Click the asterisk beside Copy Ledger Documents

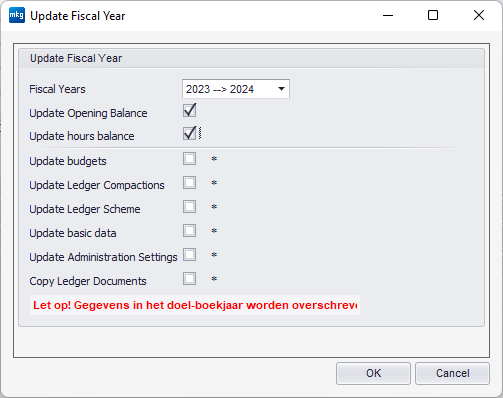tap(214, 279)
